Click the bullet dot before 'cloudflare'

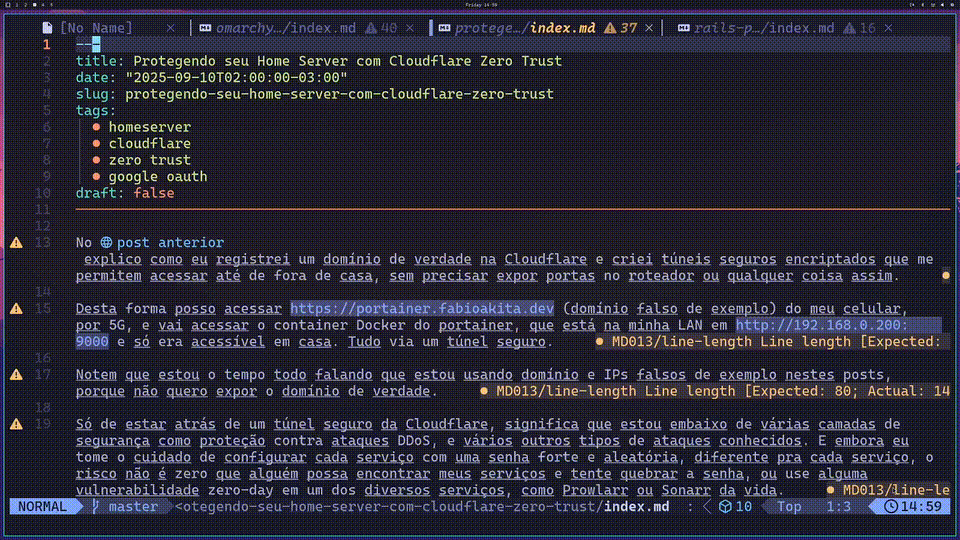coord(96,143)
